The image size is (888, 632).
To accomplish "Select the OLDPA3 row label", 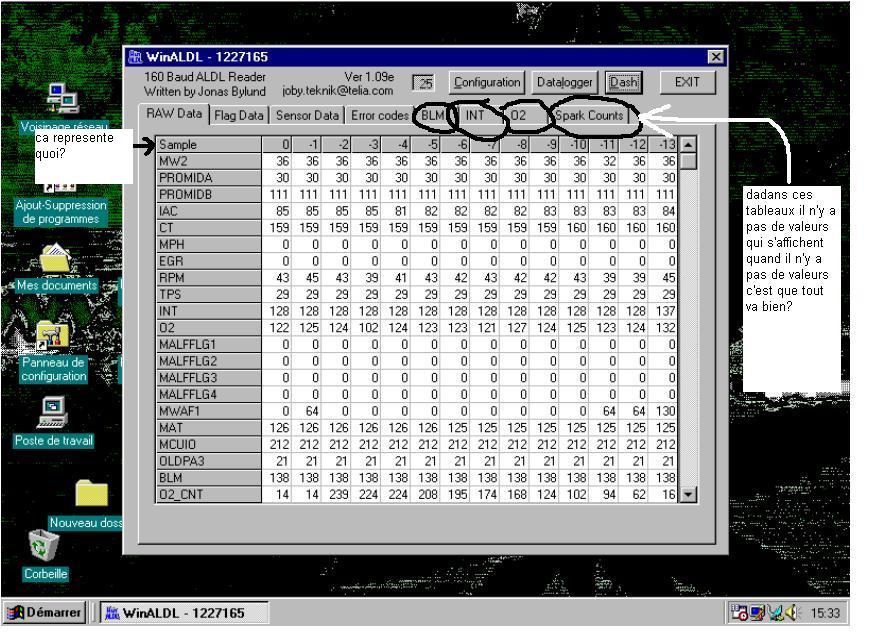I will pos(208,461).
